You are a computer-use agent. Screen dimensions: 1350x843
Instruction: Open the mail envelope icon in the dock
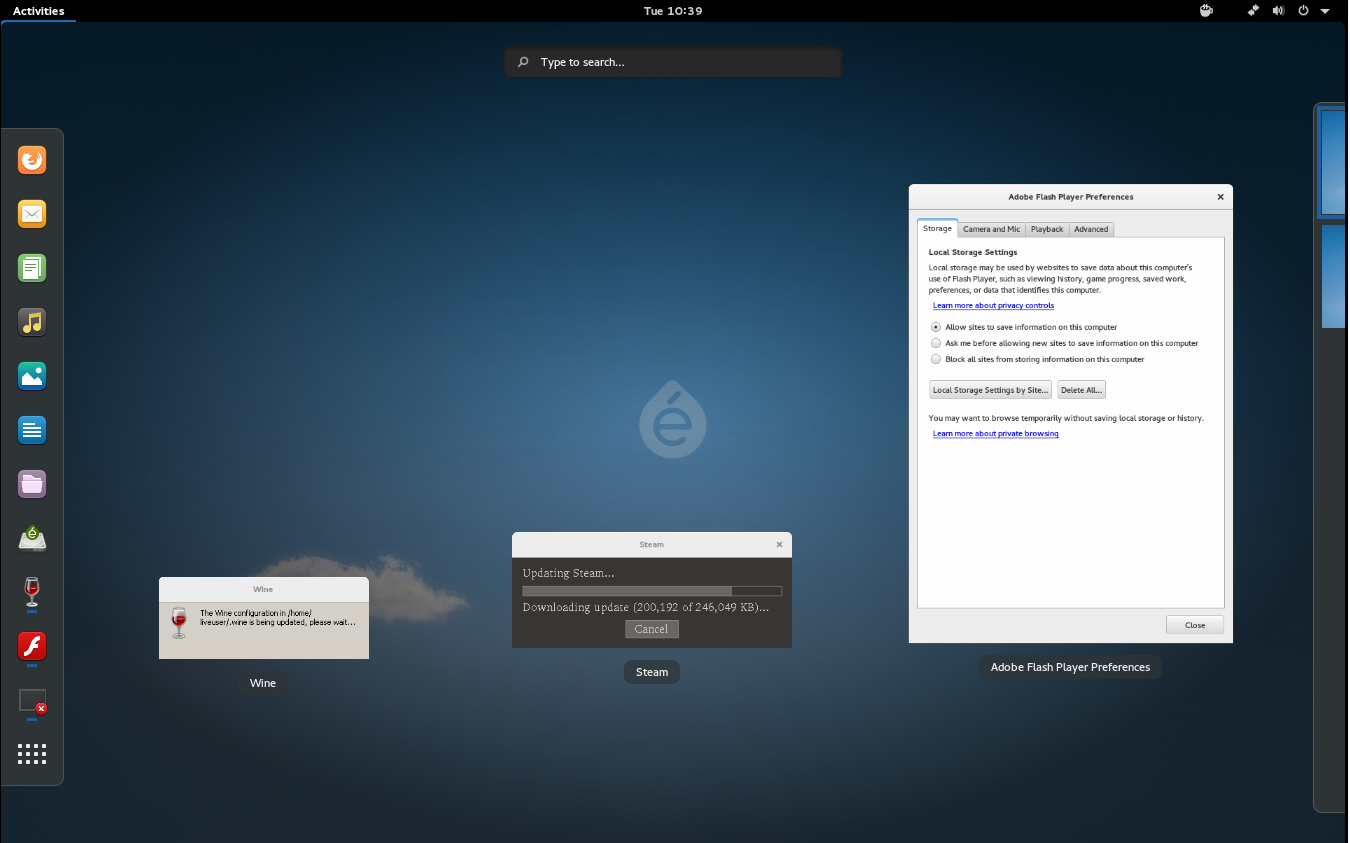coord(32,214)
